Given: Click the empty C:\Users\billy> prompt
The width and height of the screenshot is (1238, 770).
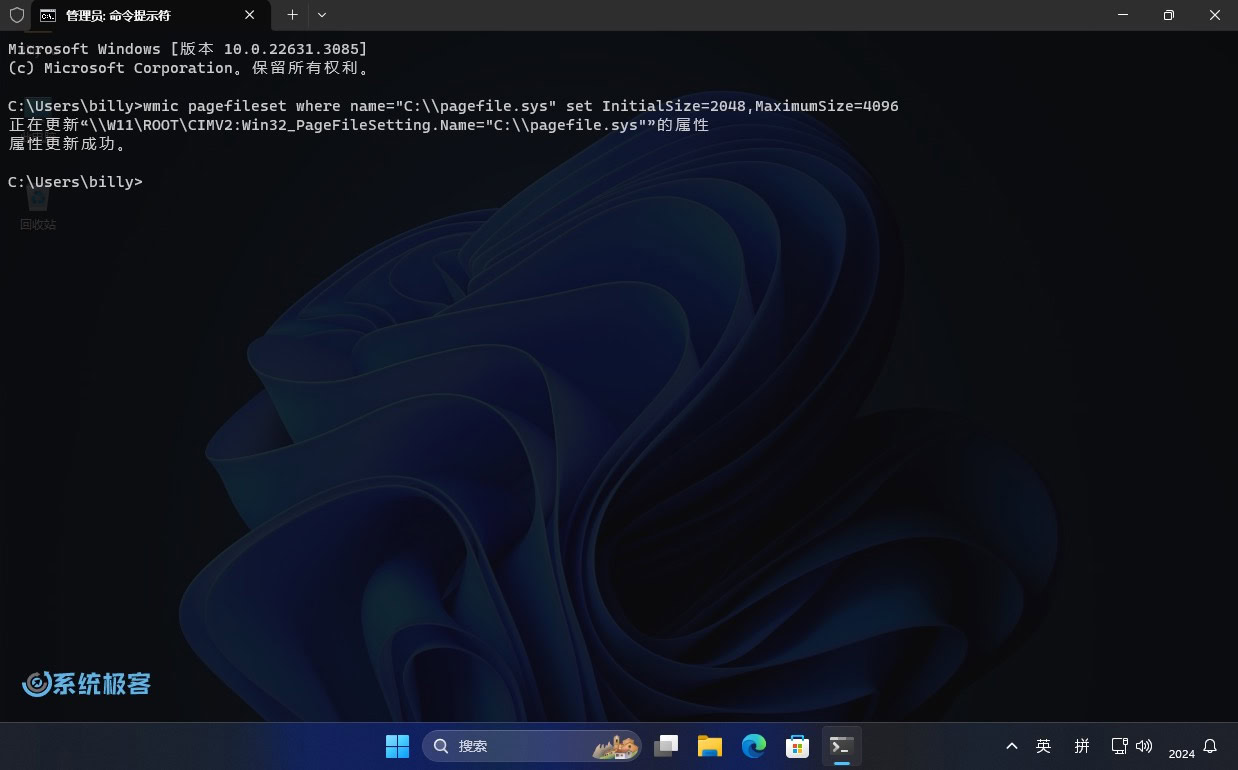Looking at the screenshot, I should 75,182.
